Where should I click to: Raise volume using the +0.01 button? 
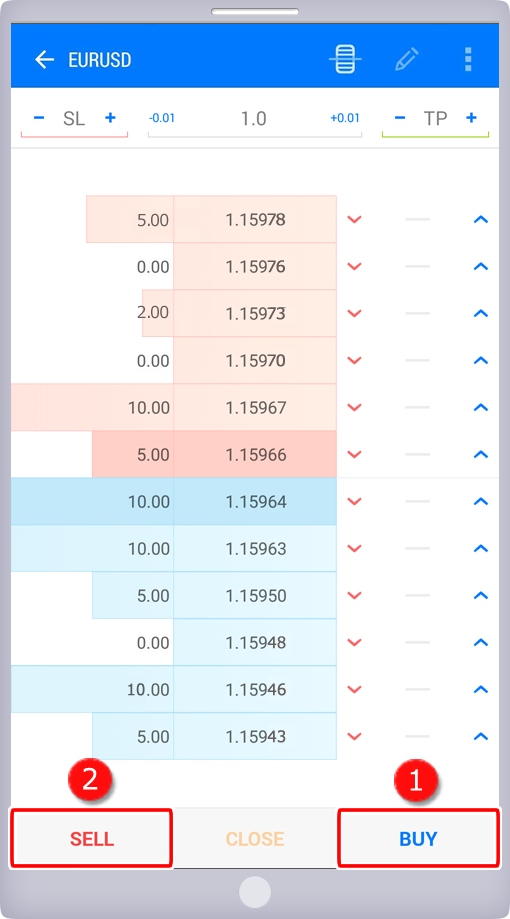point(345,118)
